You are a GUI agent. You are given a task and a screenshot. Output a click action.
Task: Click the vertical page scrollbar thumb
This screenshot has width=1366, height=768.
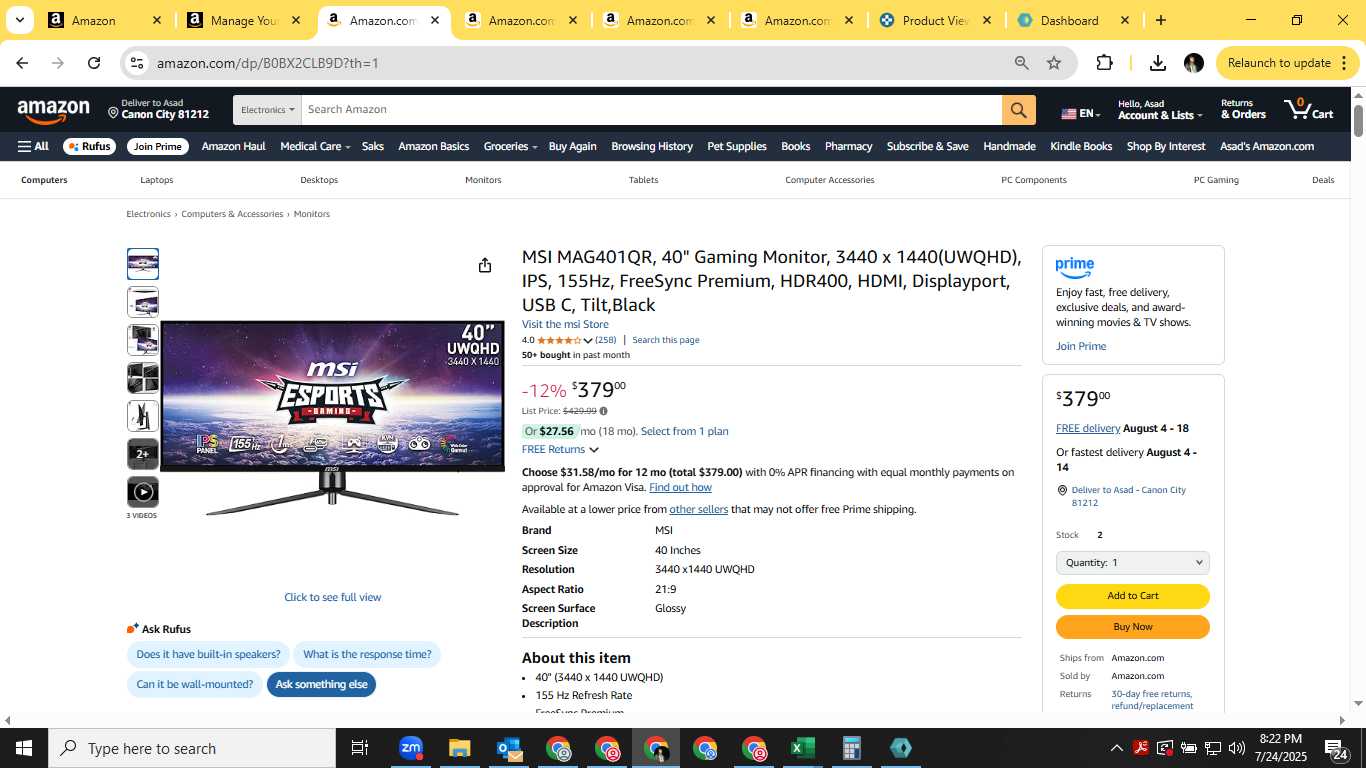click(1358, 121)
